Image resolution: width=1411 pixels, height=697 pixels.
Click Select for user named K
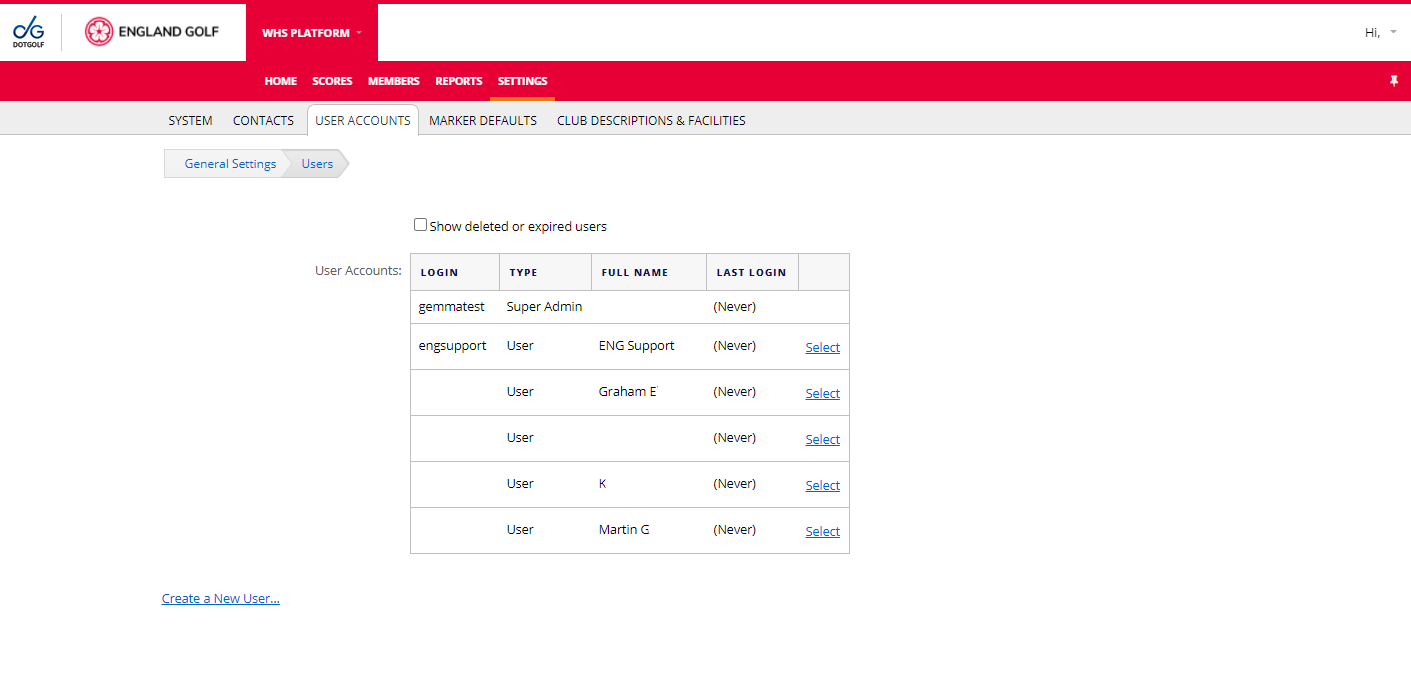[823, 485]
